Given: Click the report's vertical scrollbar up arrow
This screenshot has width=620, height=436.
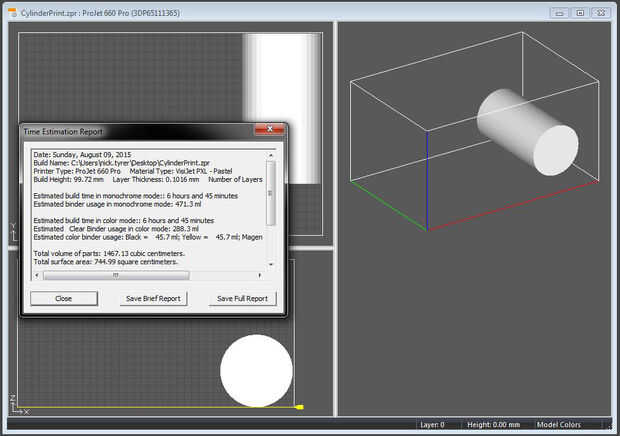Looking at the screenshot, I should click(x=271, y=155).
